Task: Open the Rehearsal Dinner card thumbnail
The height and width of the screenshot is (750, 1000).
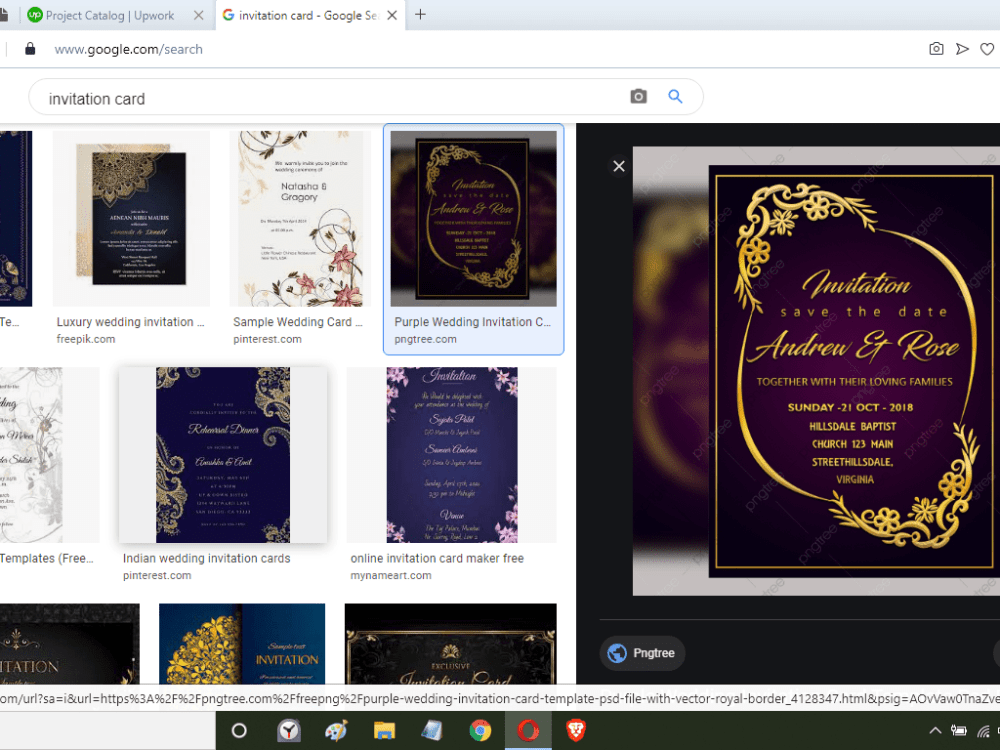Action: (223, 455)
